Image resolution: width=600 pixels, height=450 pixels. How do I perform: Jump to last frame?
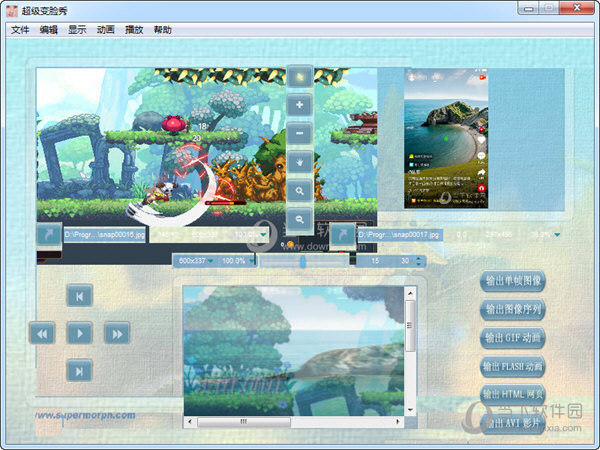coord(80,371)
